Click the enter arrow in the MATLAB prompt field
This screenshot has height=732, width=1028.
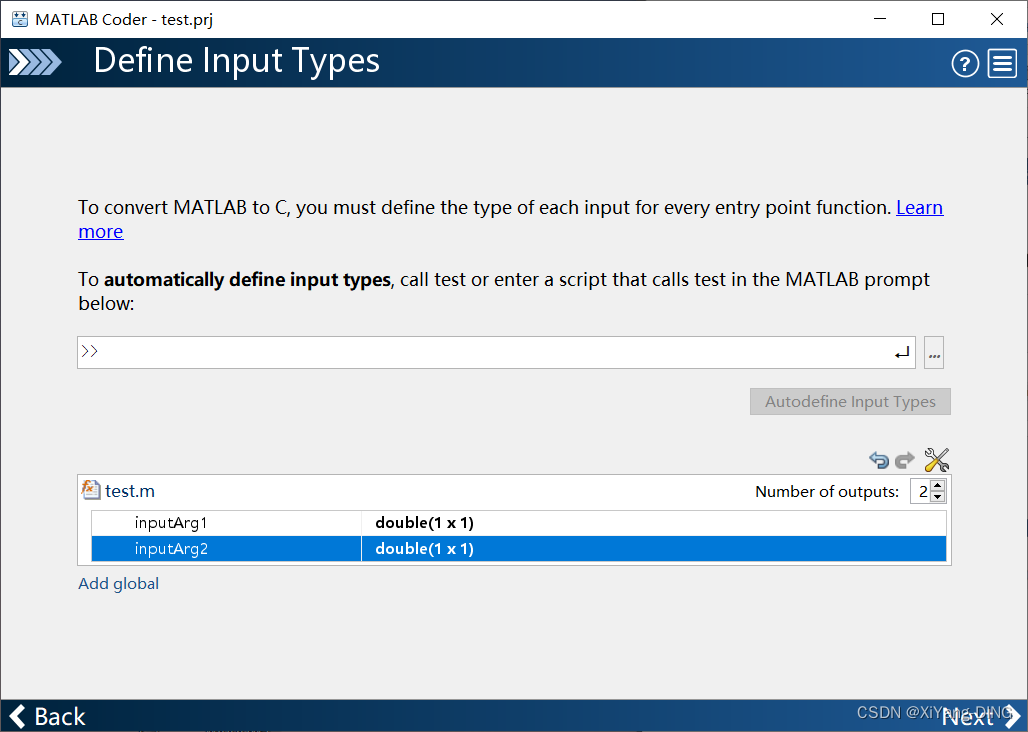click(900, 352)
